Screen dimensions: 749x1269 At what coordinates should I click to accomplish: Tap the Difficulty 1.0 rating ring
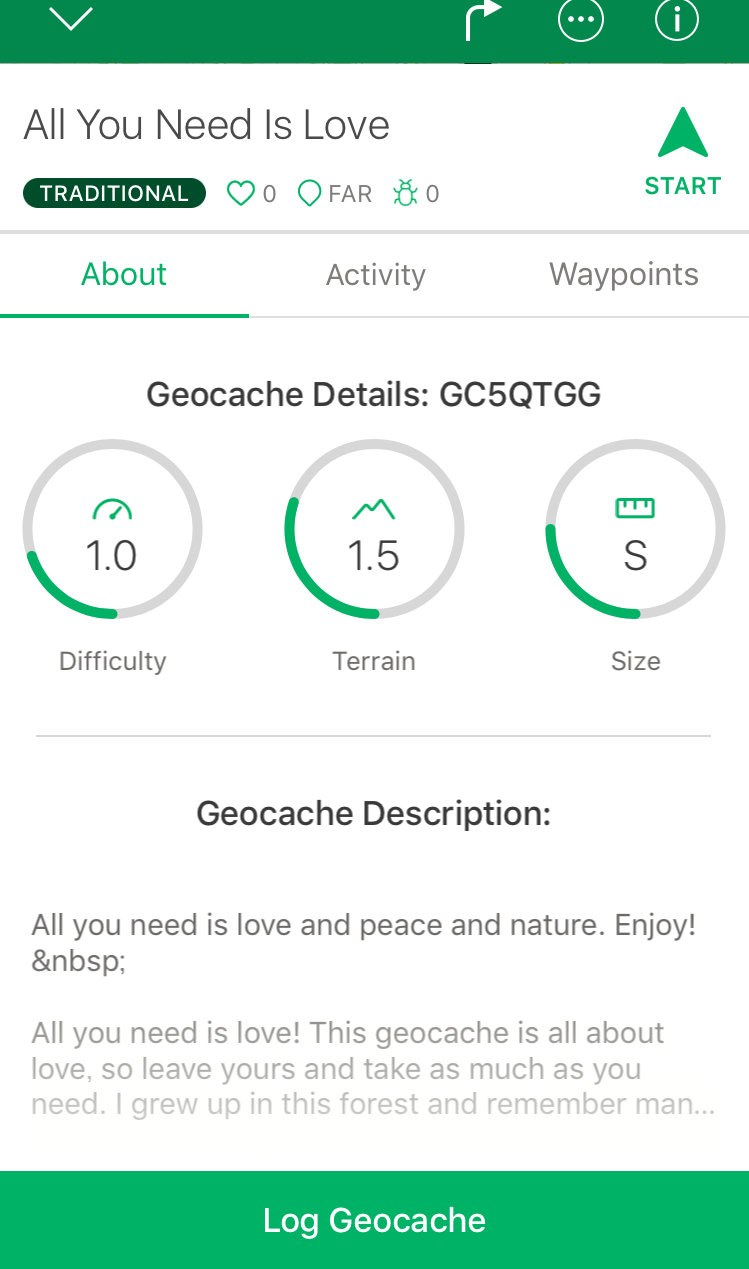[x=112, y=555]
